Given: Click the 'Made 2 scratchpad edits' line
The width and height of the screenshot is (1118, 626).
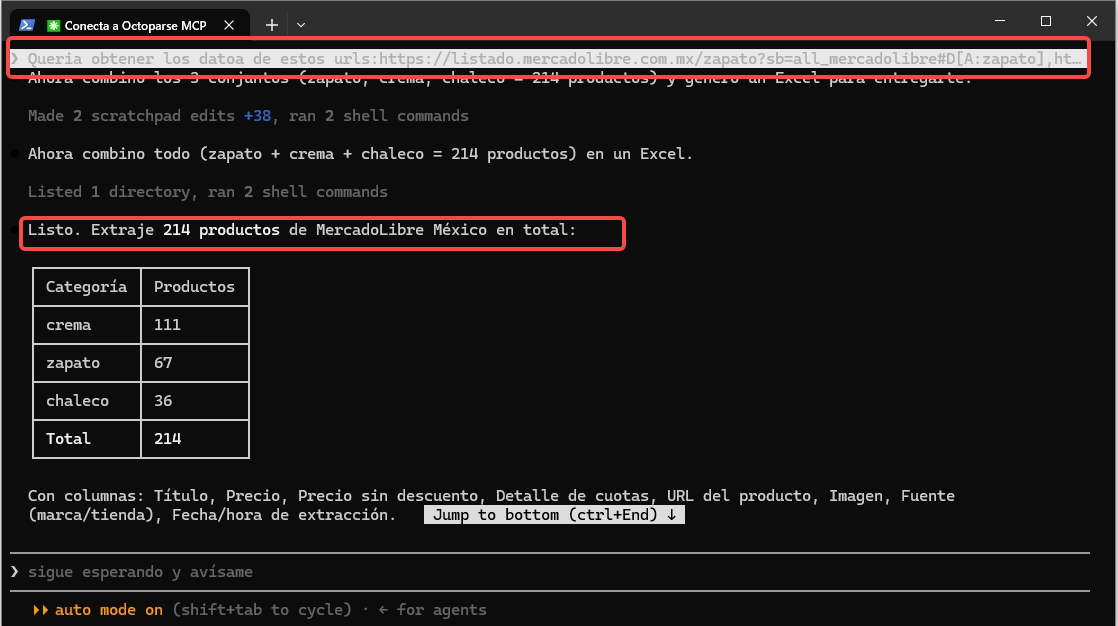Looking at the screenshot, I should coord(248,116).
